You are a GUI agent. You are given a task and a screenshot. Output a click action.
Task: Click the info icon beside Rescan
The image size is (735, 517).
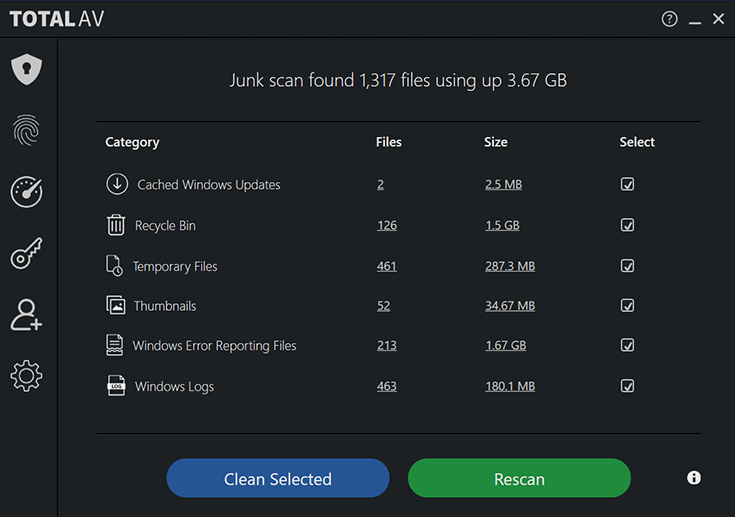(694, 478)
